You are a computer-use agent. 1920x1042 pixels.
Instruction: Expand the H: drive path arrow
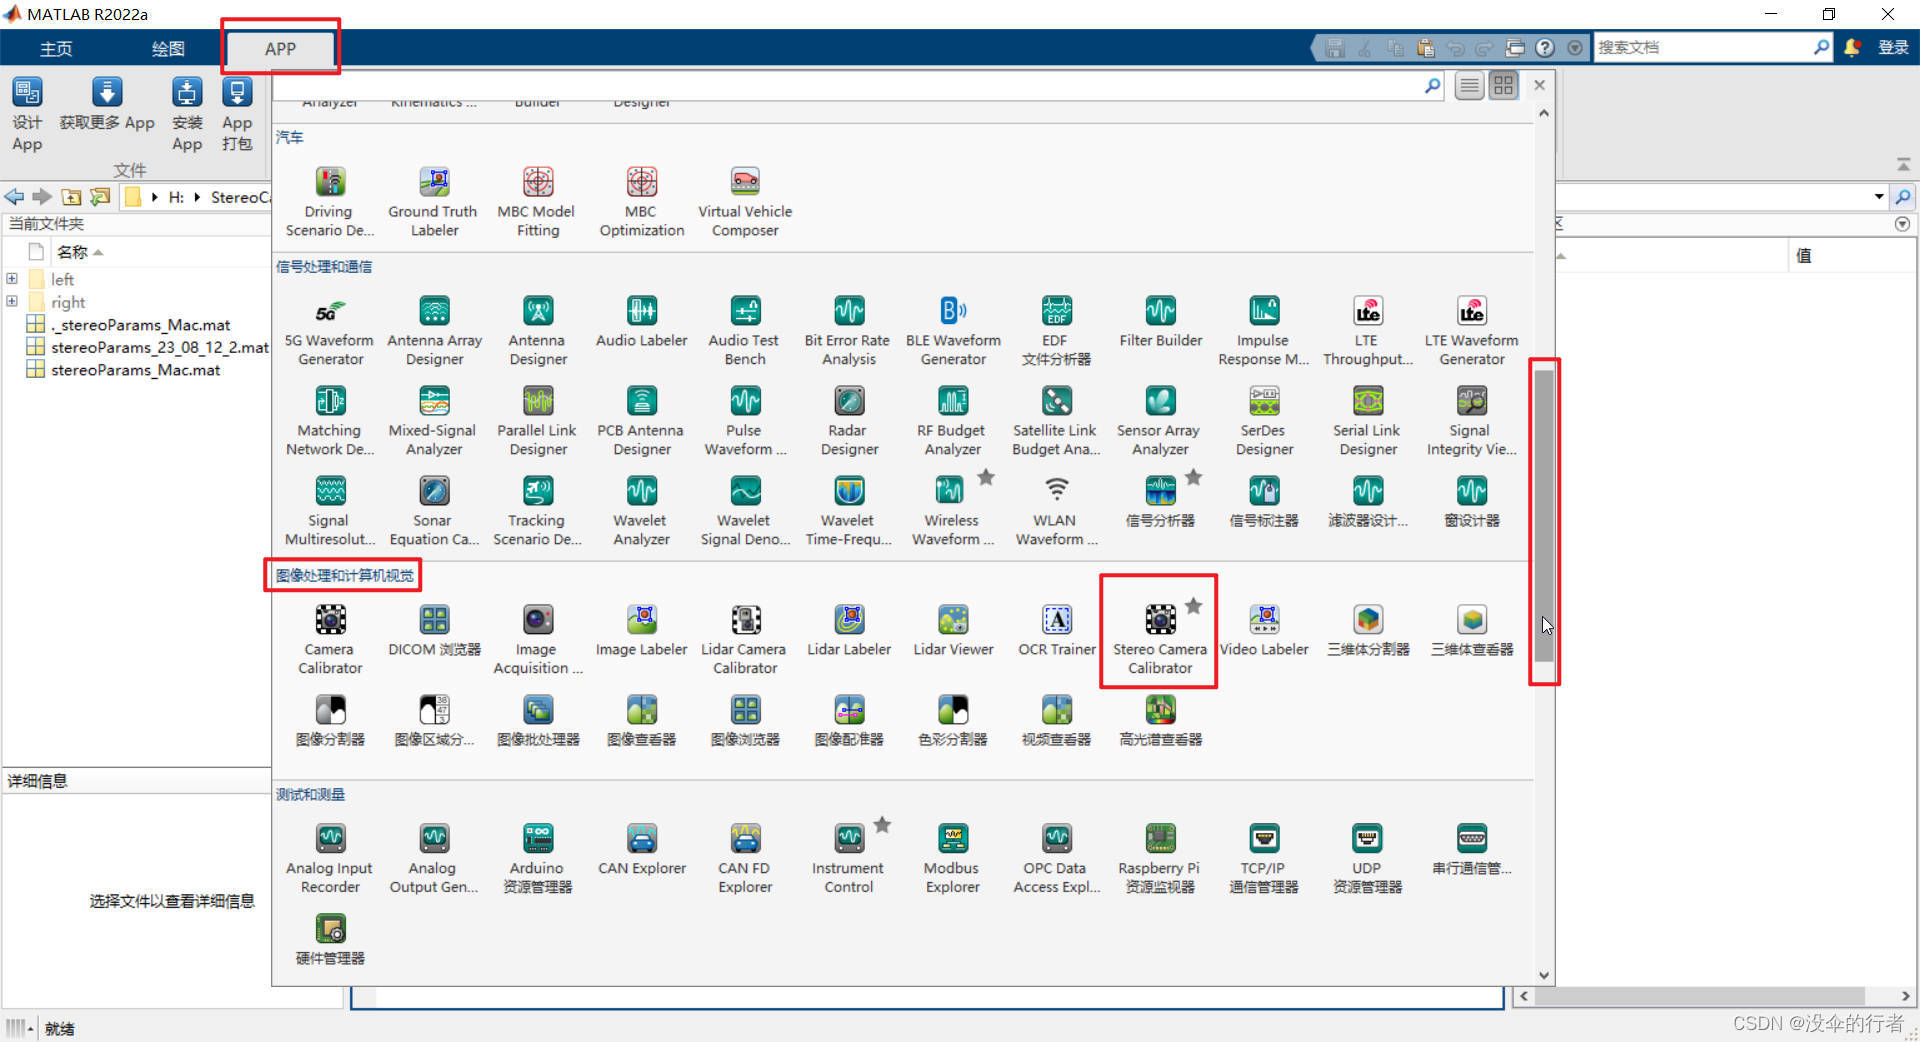click(x=197, y=197)
